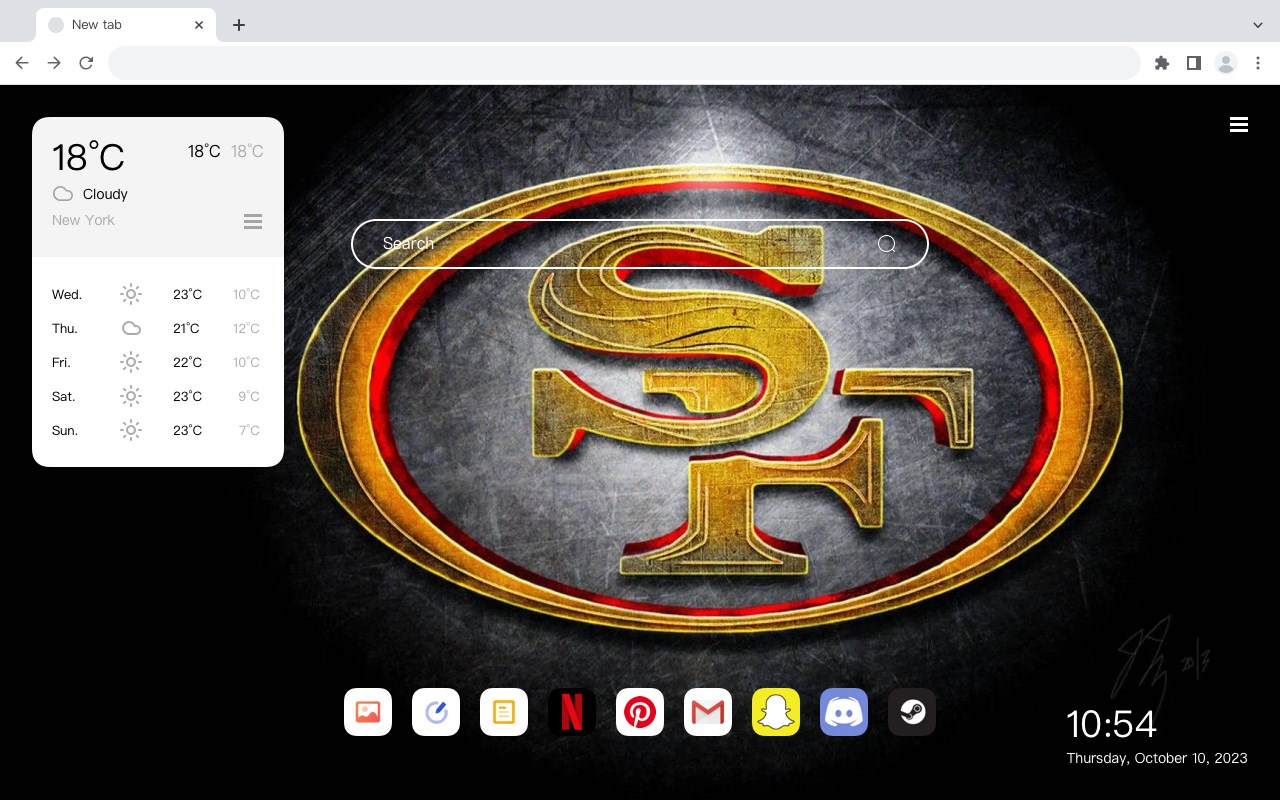Open the weather widget settings lines icon
The image size is (1280, 800).
253,221
